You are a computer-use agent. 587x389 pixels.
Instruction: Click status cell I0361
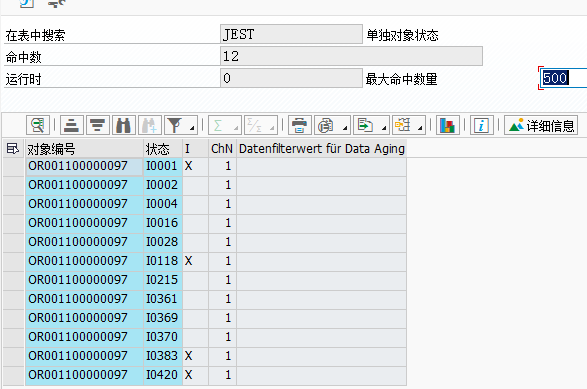[163, 299]
